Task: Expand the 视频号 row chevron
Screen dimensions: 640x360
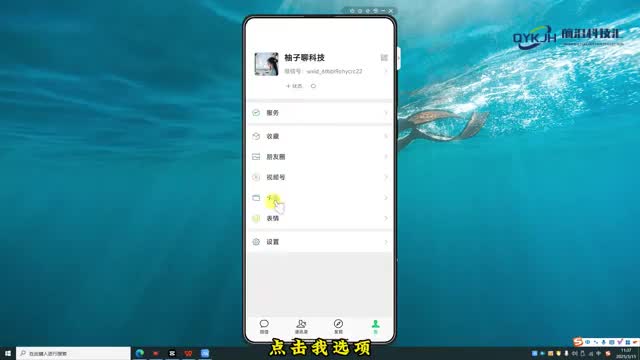Action: (386, 177)
